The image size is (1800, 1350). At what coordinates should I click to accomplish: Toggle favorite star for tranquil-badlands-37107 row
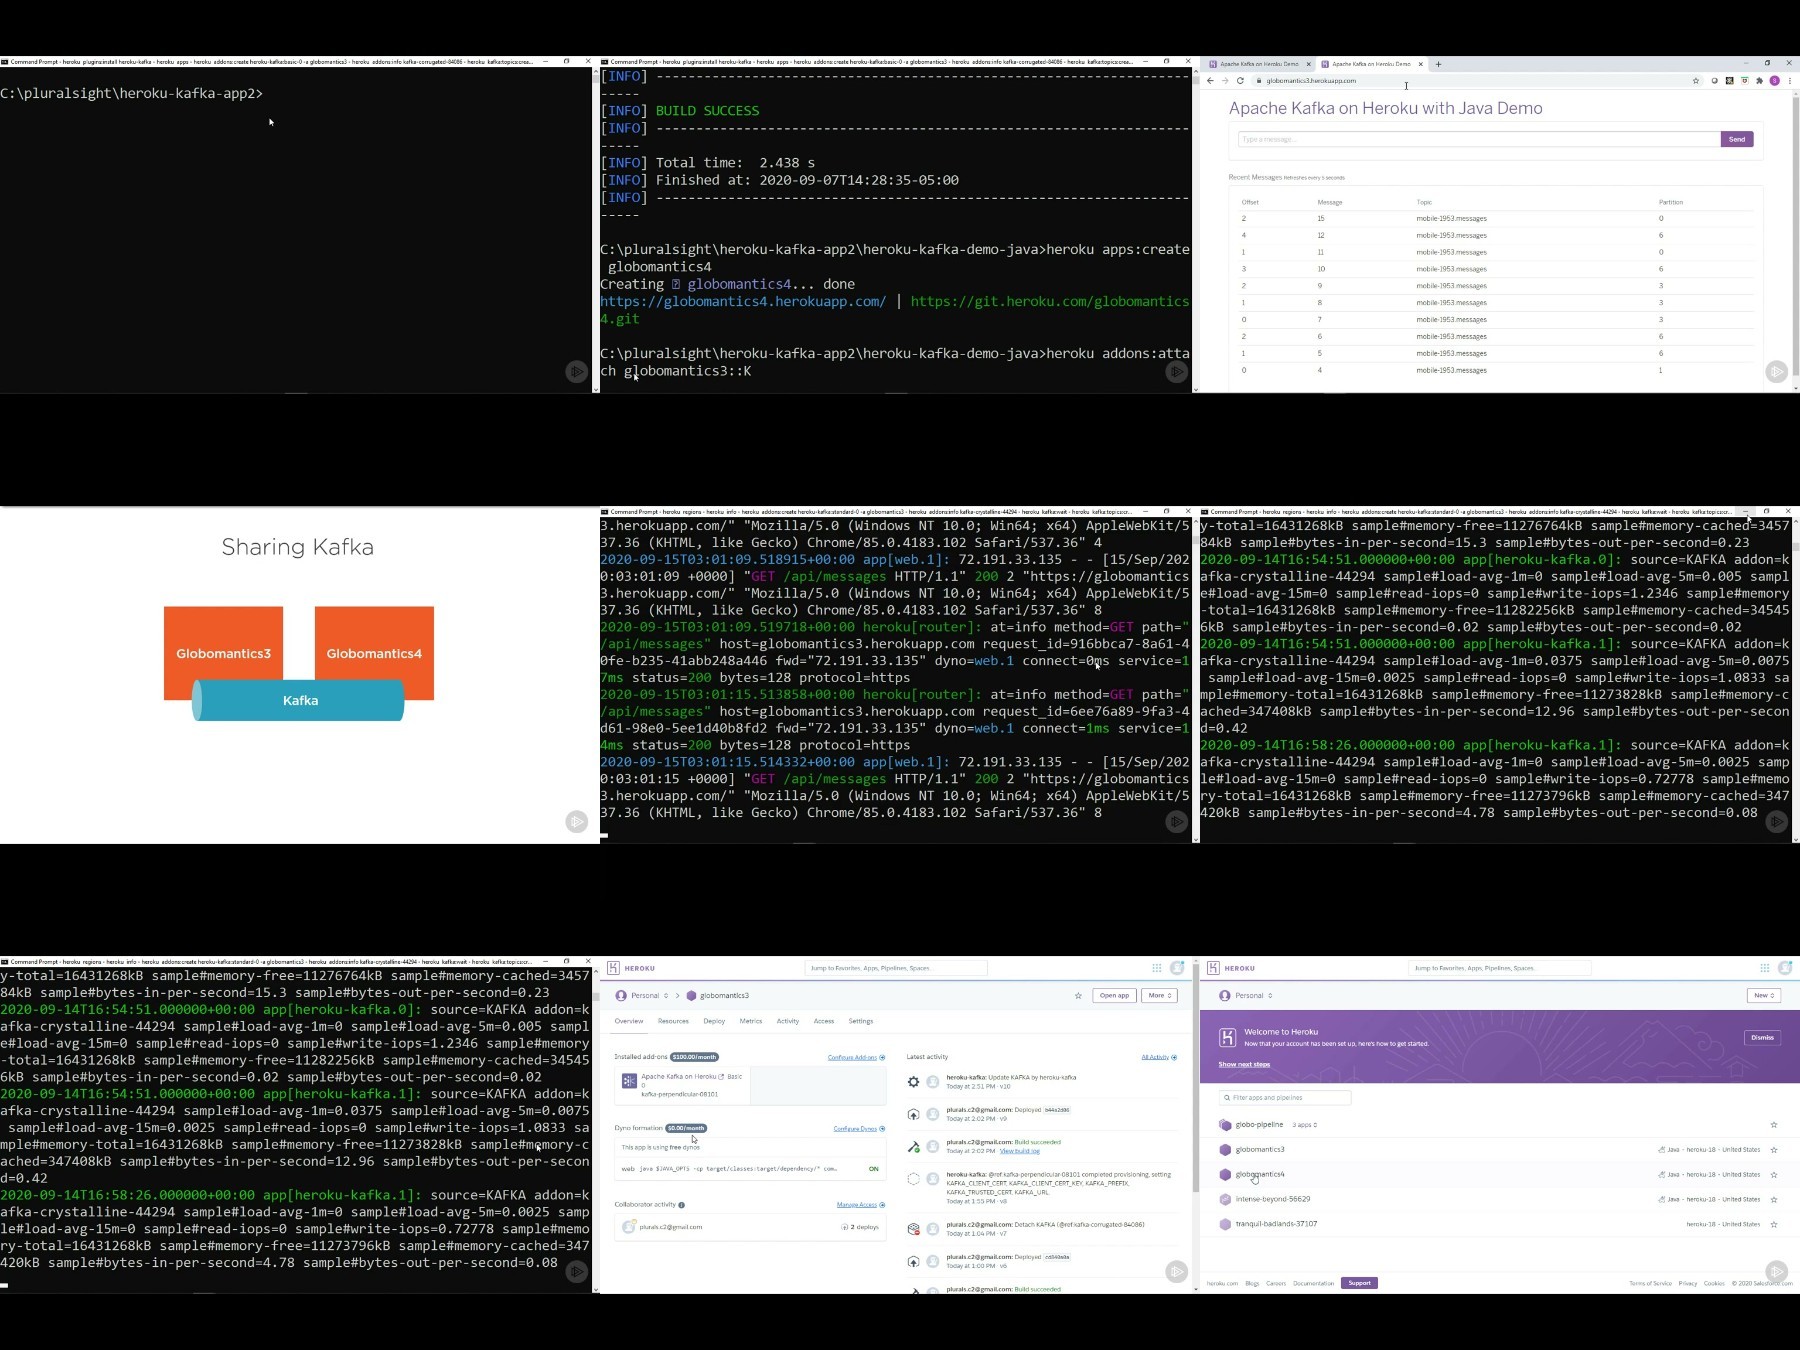coord(1774,1224)
